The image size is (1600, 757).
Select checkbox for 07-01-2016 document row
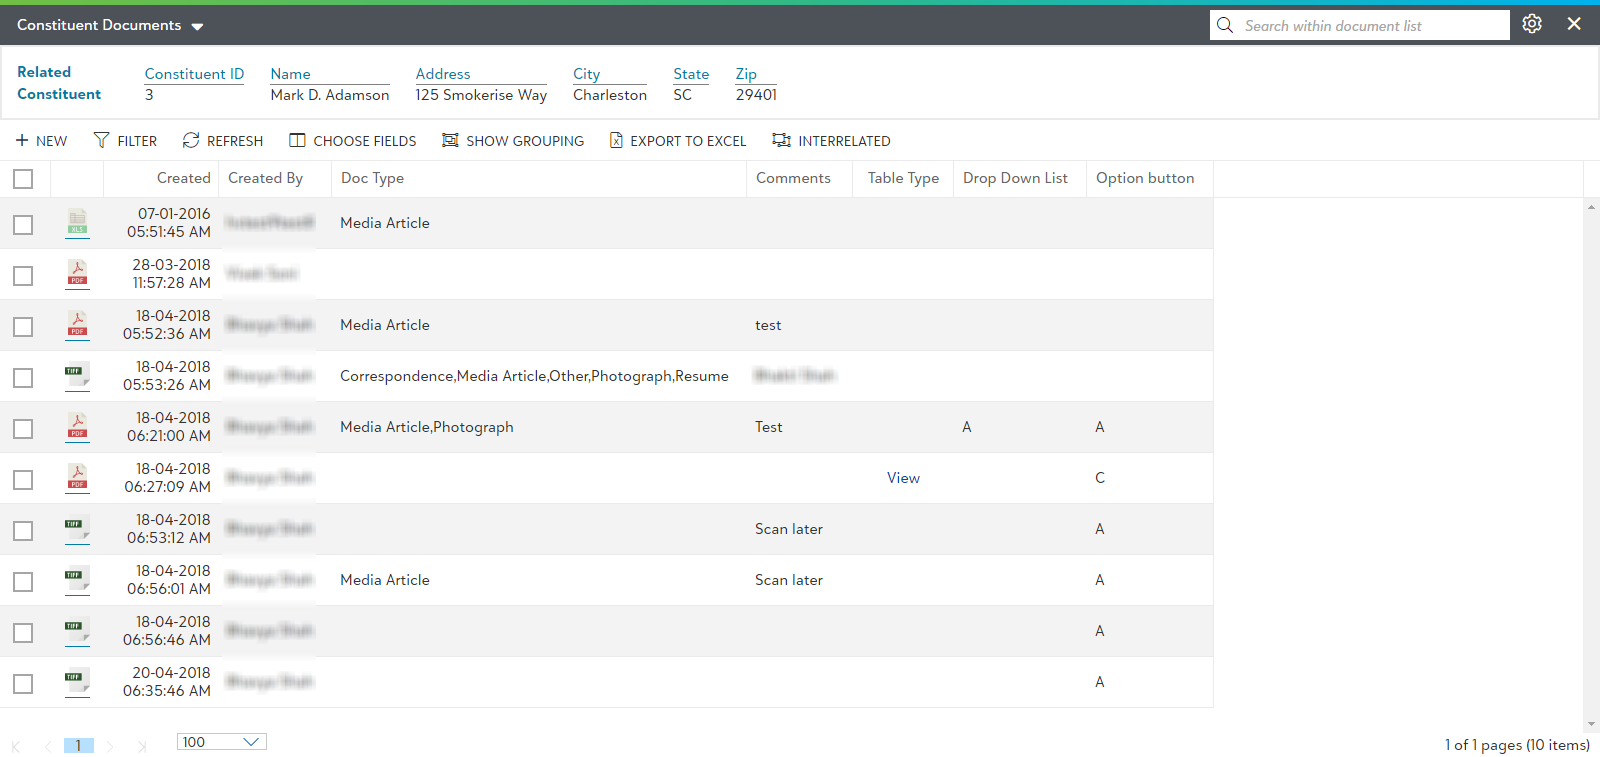click(23, 225)
